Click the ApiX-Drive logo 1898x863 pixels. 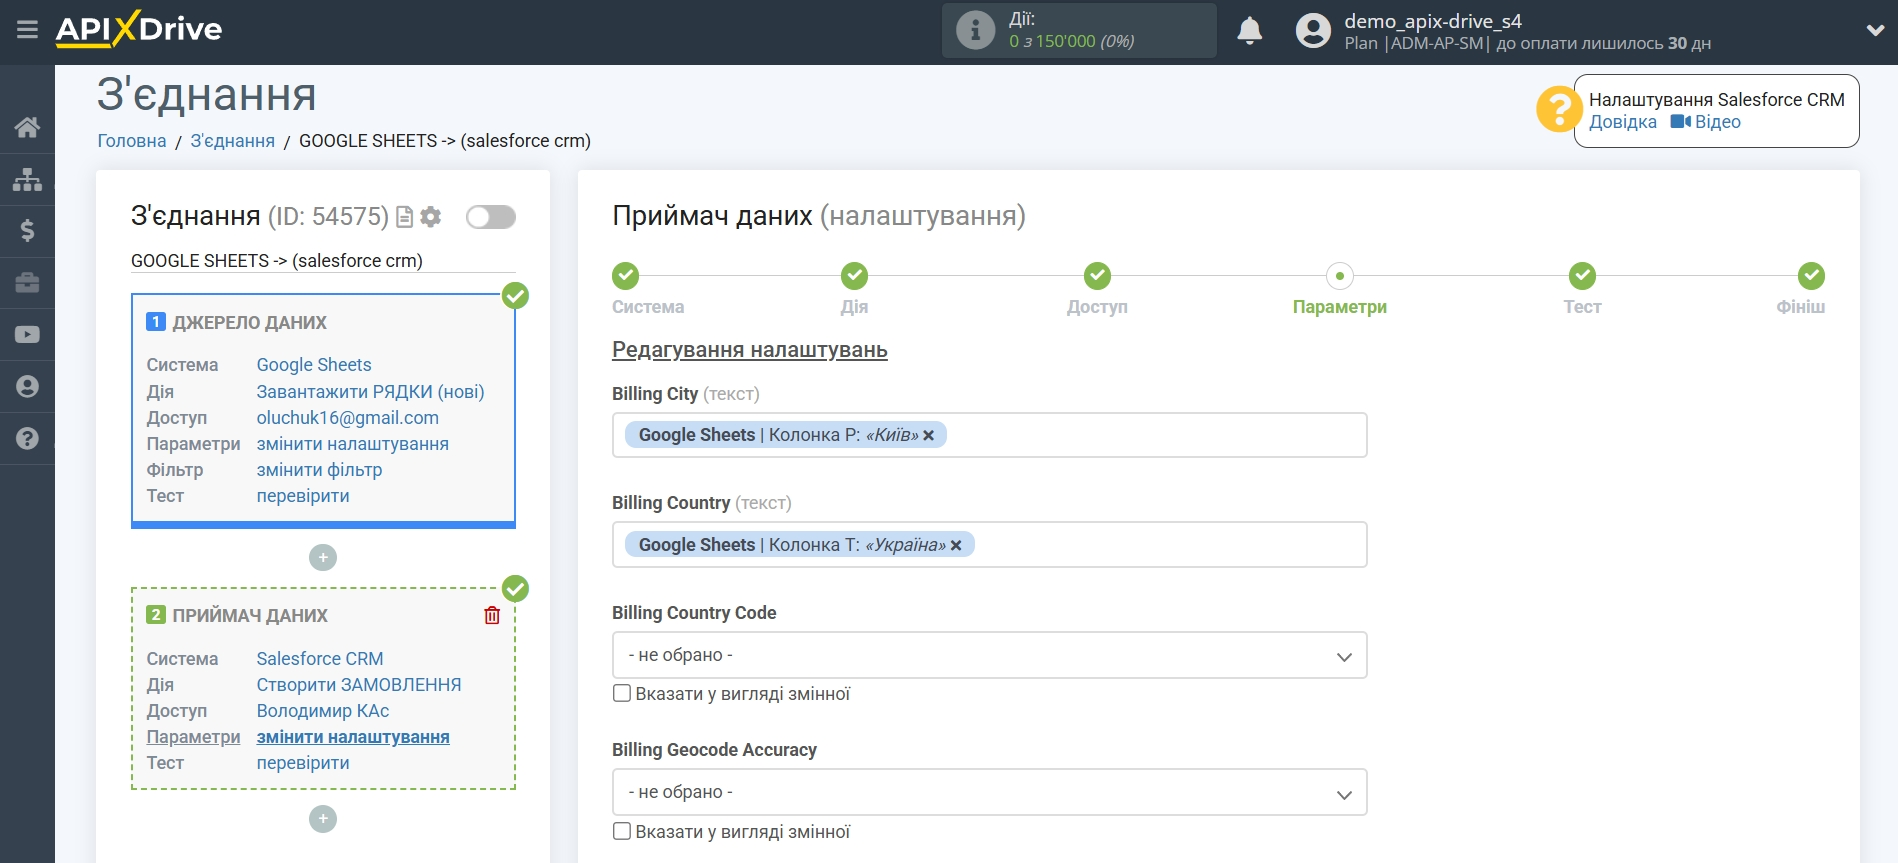pyautogui.click(x=139, y=29)
